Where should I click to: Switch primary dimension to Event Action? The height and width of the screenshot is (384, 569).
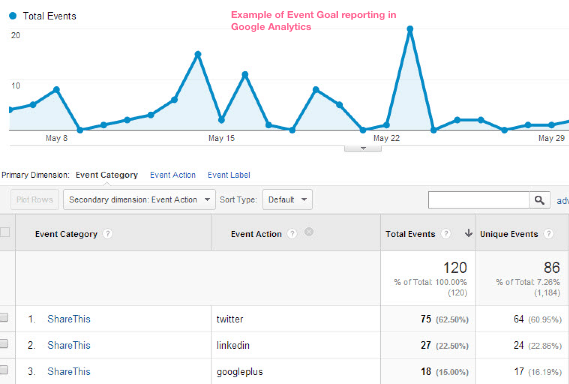coord(173,175)
